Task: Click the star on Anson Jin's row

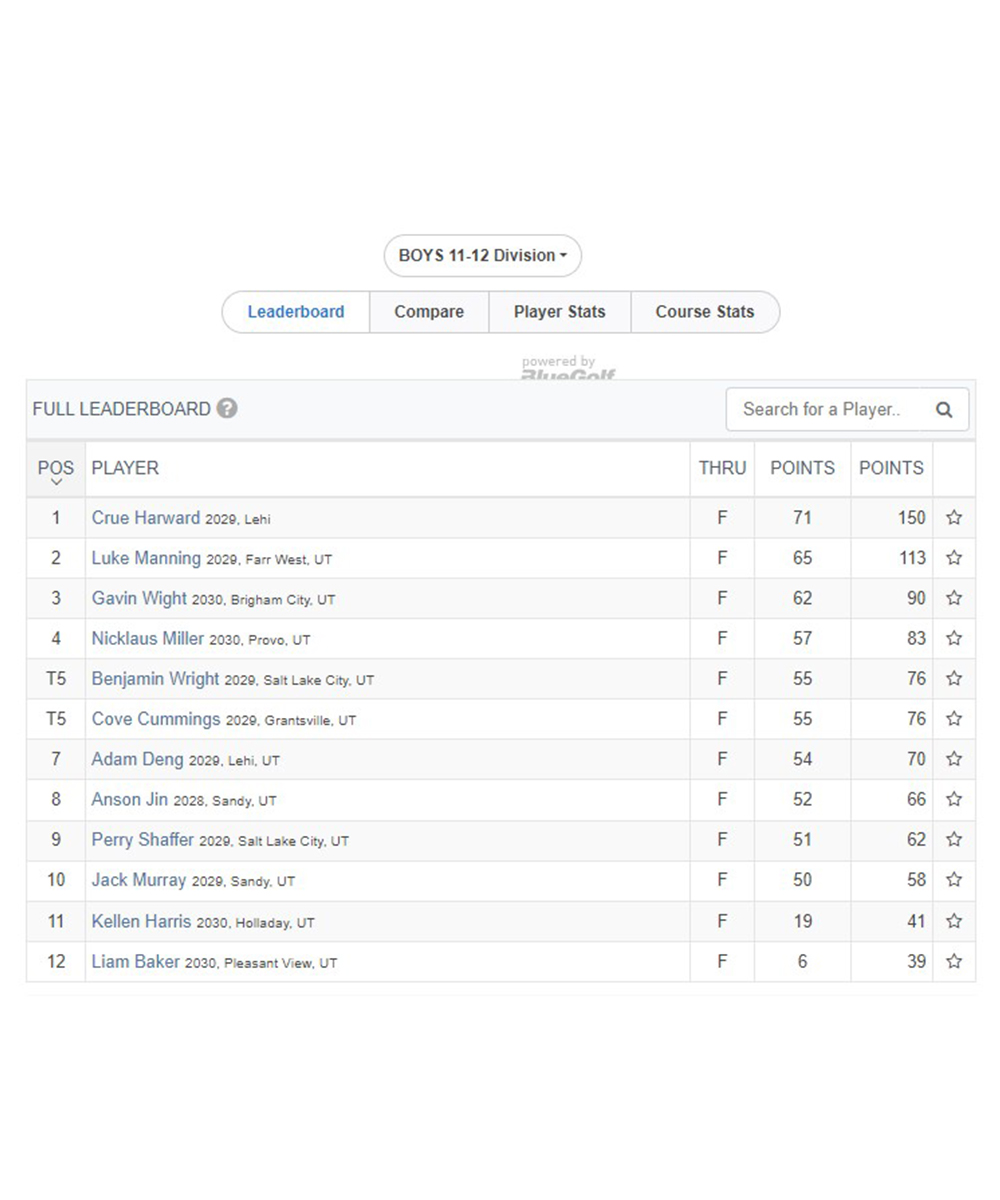Action: pos(954,799)
